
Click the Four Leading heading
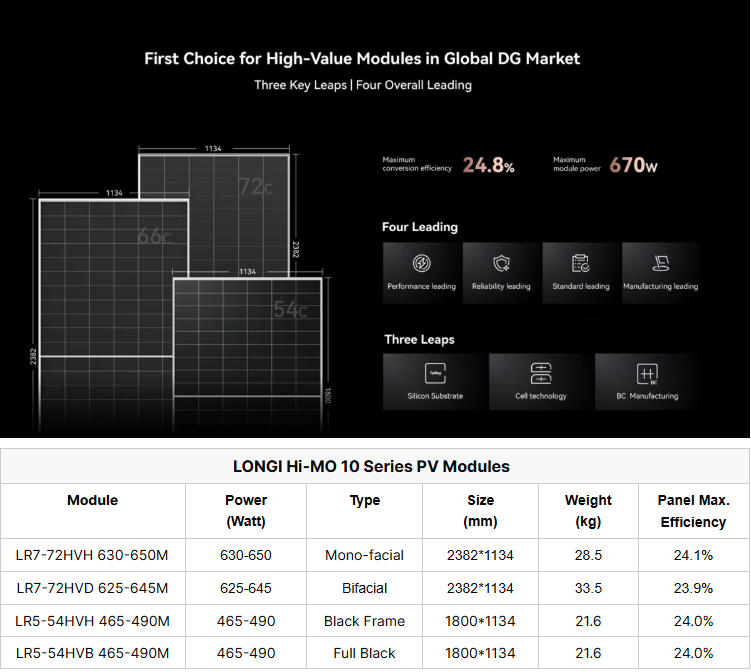[420, 227]
